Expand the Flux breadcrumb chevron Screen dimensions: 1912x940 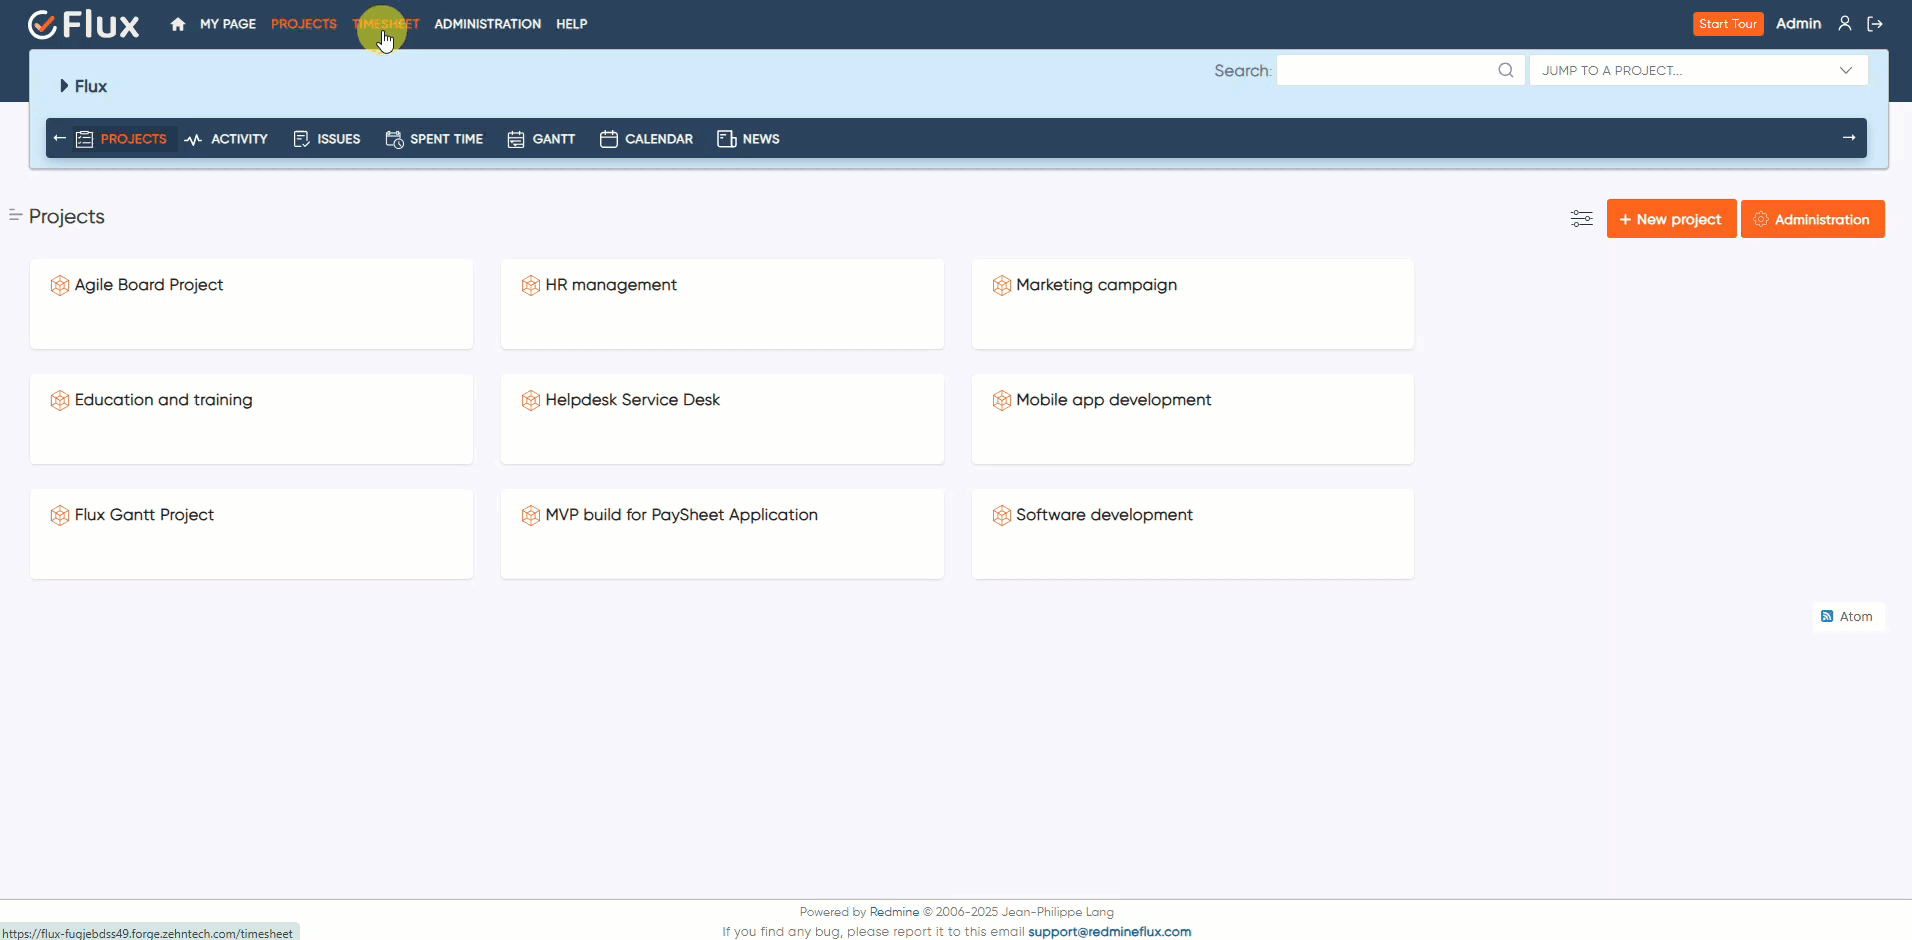tap(62, 86)
